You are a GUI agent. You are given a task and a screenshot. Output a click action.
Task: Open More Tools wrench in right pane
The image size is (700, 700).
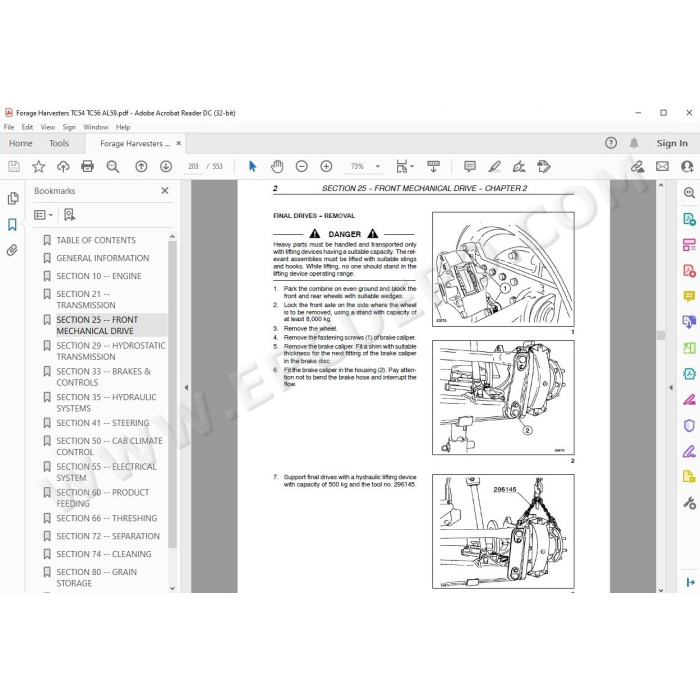689,503
